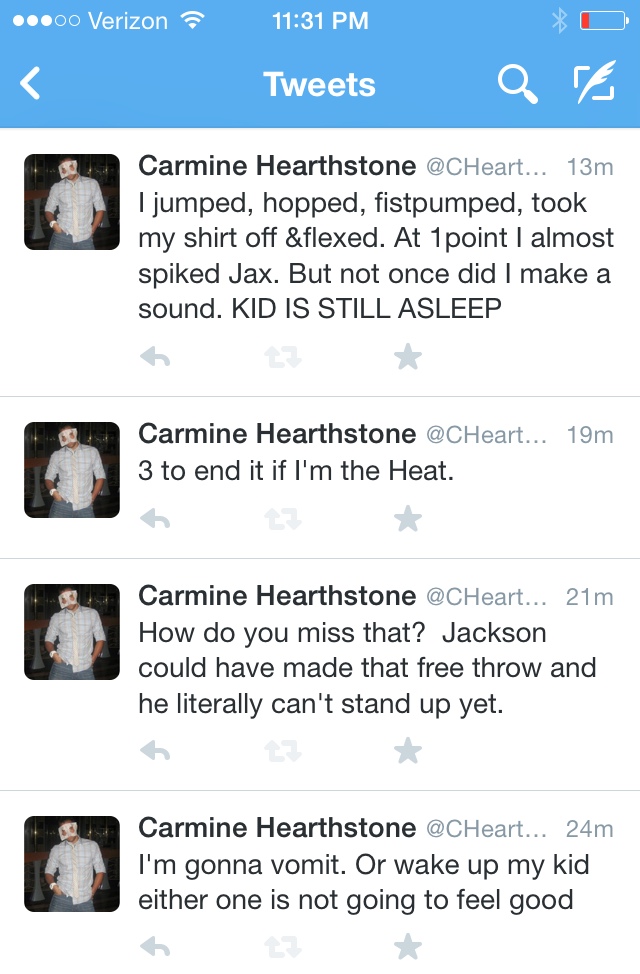This screenshot has width=640, height=974.
Task: Tap the Tweets title in header
Action: click(319, 84)
